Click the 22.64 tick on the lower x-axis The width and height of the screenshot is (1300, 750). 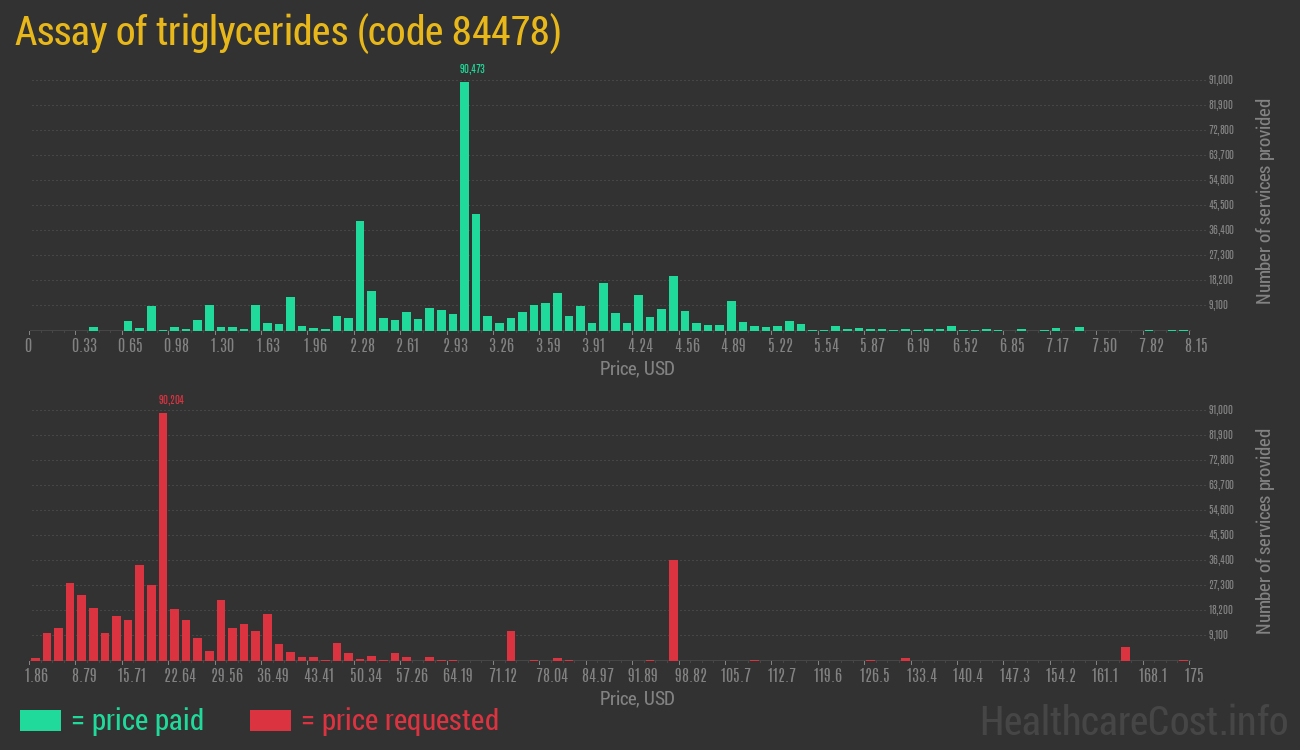click(180, 676)
